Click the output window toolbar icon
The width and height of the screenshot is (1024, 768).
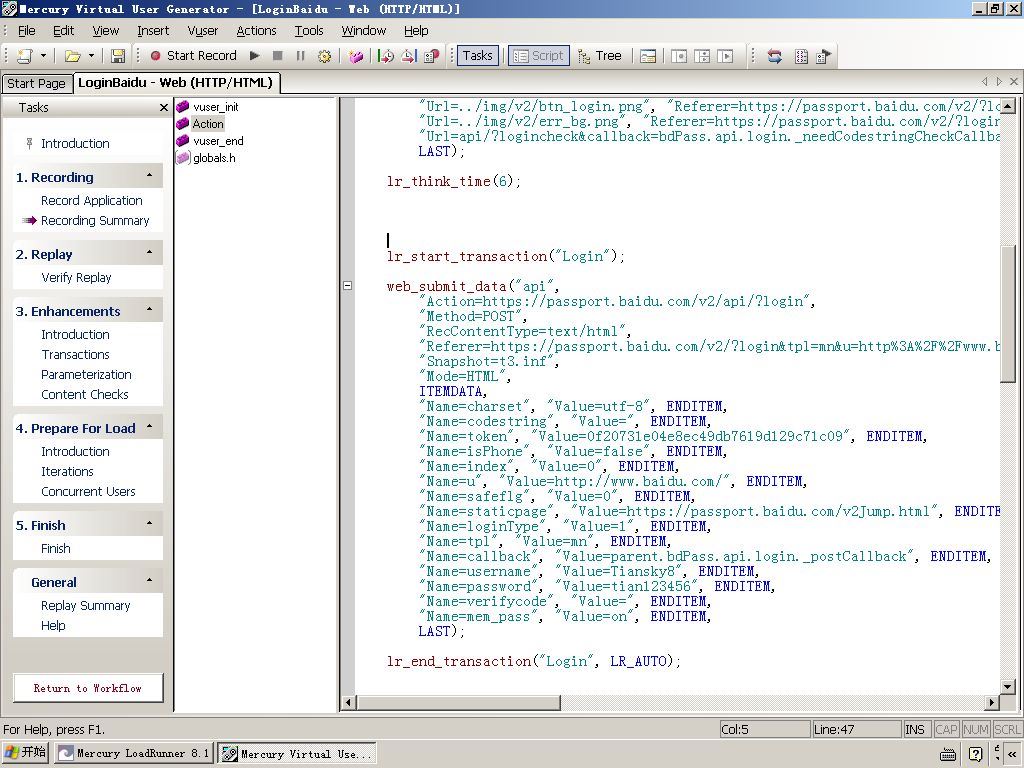click(648, 56)
